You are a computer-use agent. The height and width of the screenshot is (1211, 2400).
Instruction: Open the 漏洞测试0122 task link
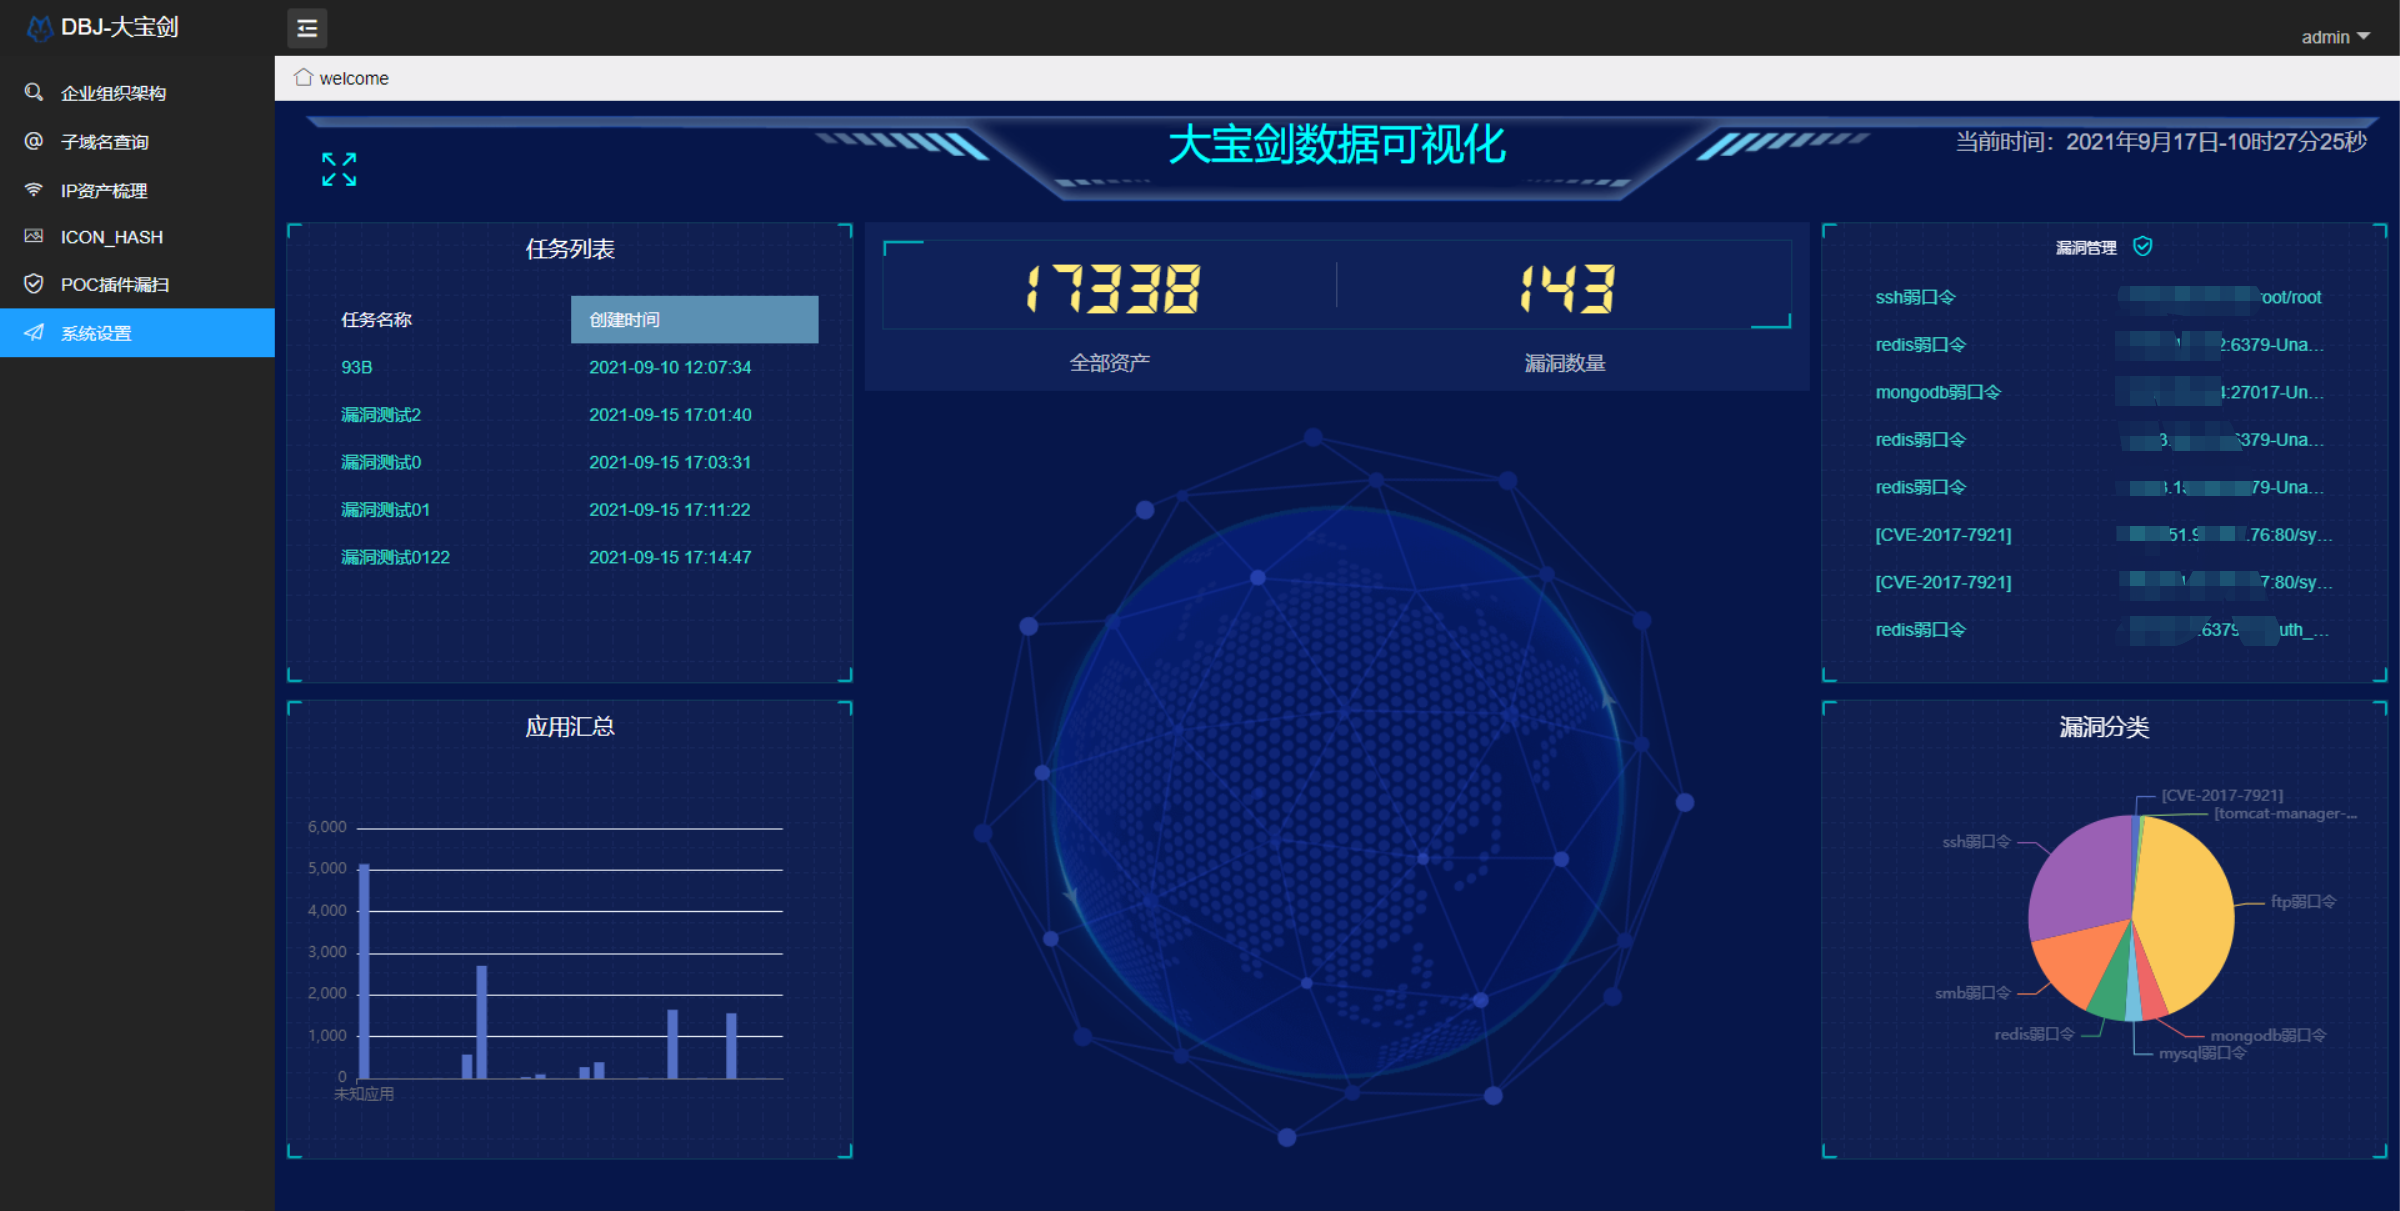coord(395,557)
